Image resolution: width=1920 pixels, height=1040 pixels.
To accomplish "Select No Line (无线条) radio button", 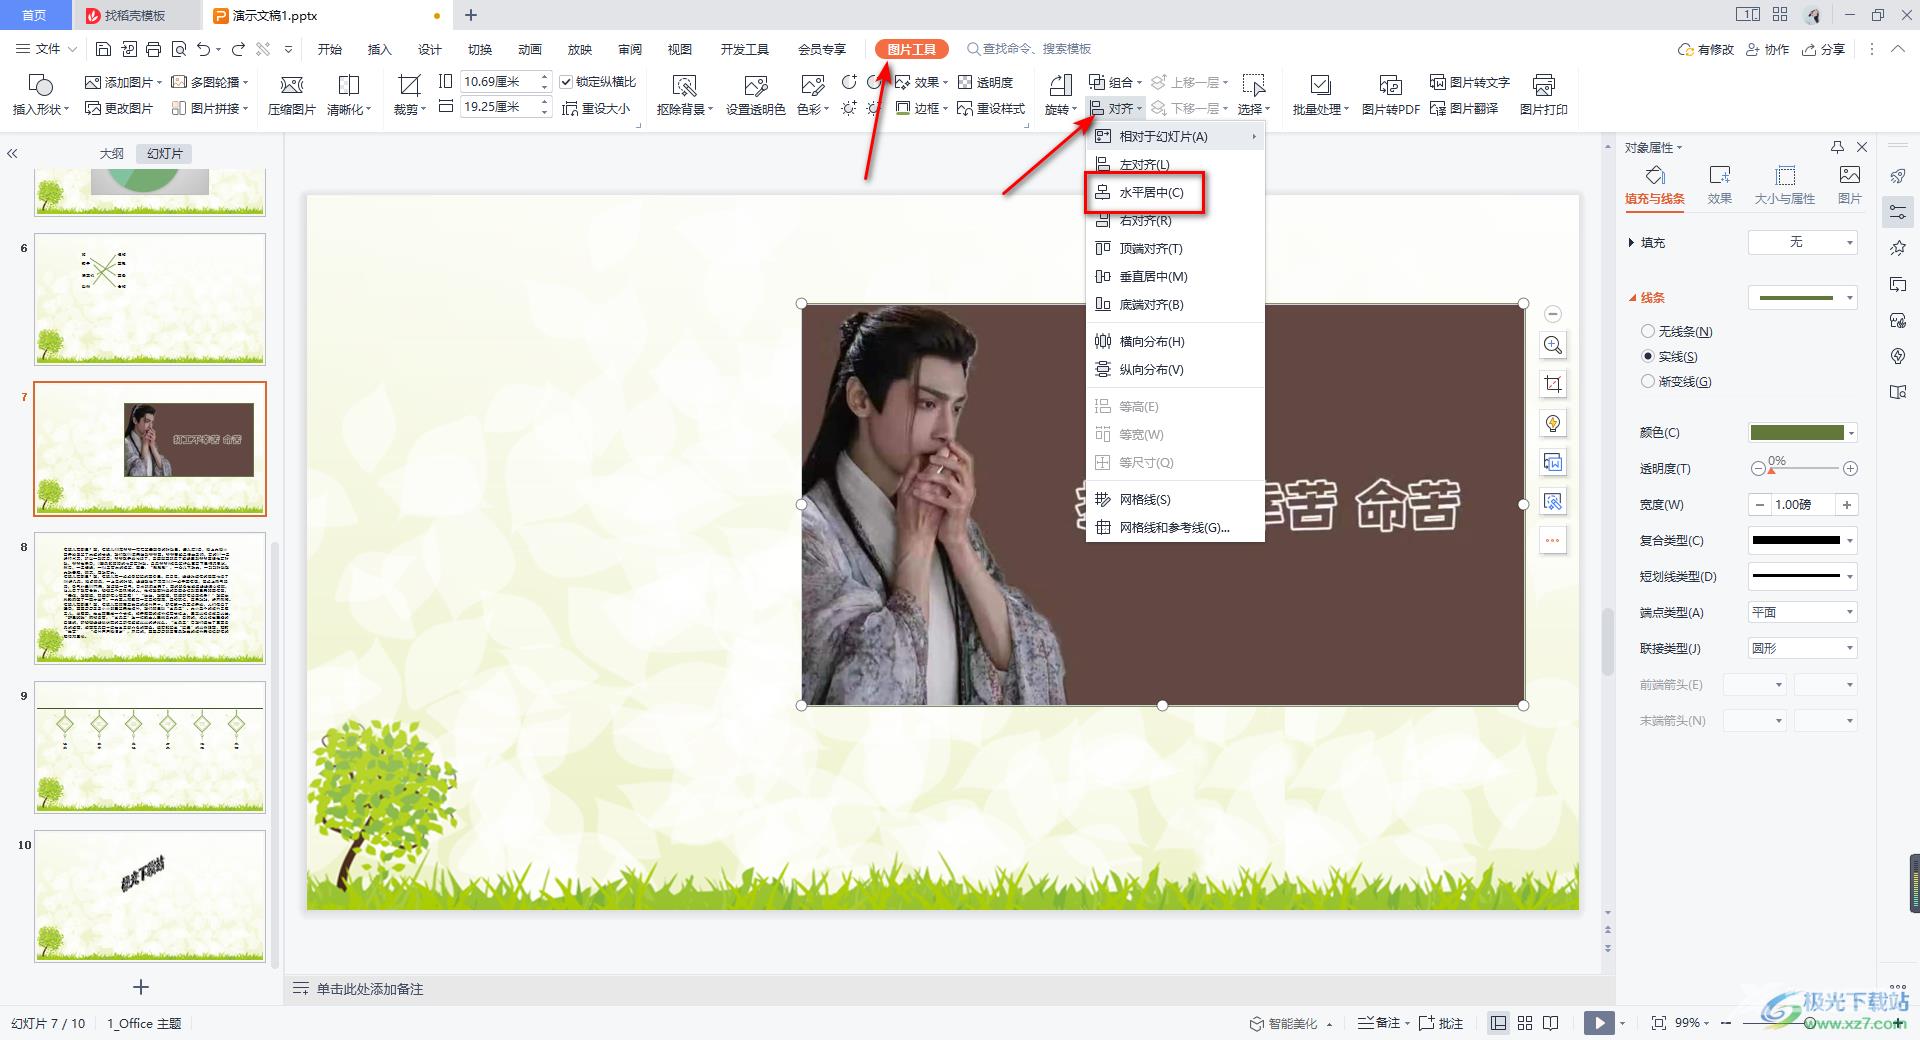I will 1648,331.
